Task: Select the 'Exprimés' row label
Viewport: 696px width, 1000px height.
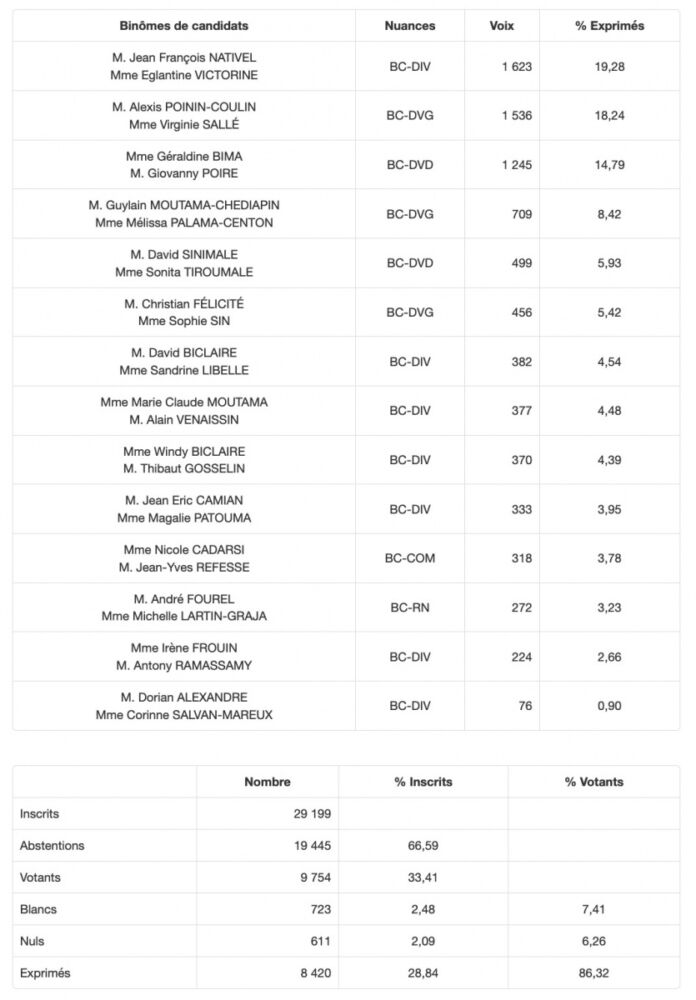Action: click(45, 972)
